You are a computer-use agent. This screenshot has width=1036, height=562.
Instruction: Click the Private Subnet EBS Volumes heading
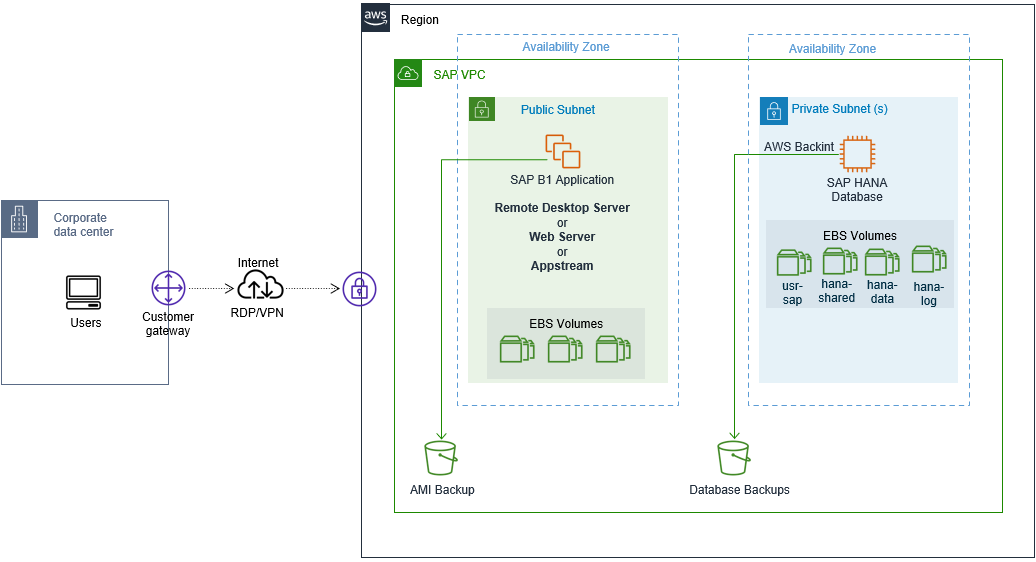(860, 236)
